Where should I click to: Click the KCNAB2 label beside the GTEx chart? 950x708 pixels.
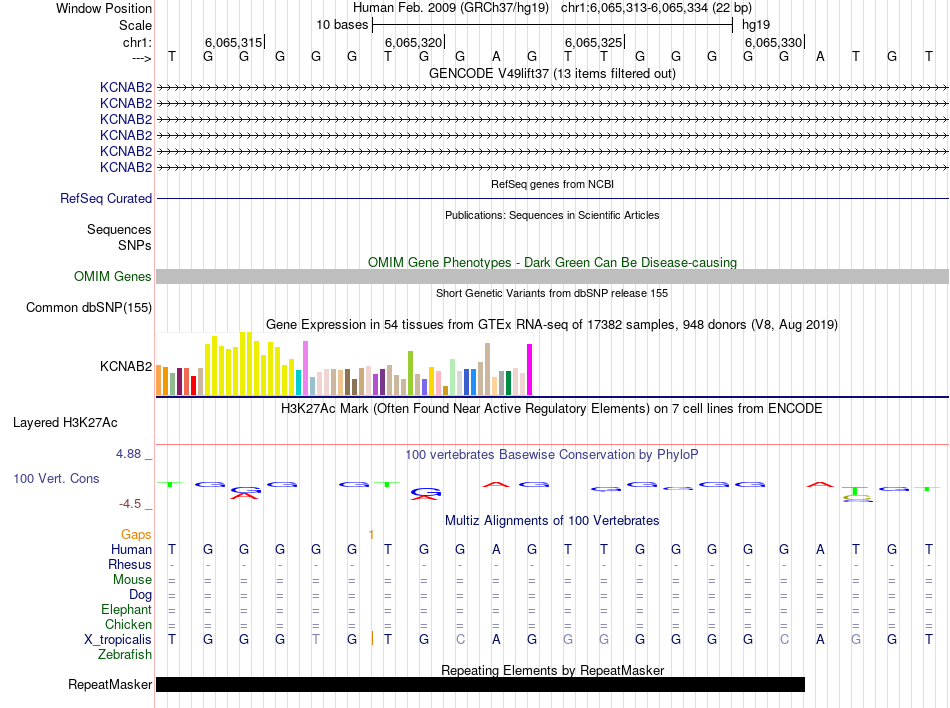[x=126, y=367]
